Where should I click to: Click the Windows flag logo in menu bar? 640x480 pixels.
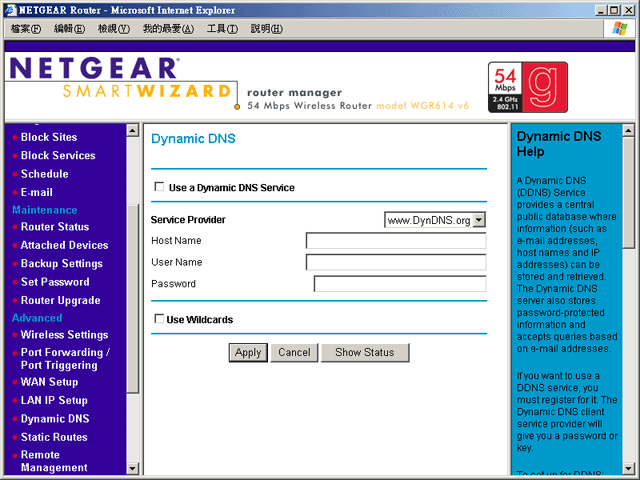[619, 28]
